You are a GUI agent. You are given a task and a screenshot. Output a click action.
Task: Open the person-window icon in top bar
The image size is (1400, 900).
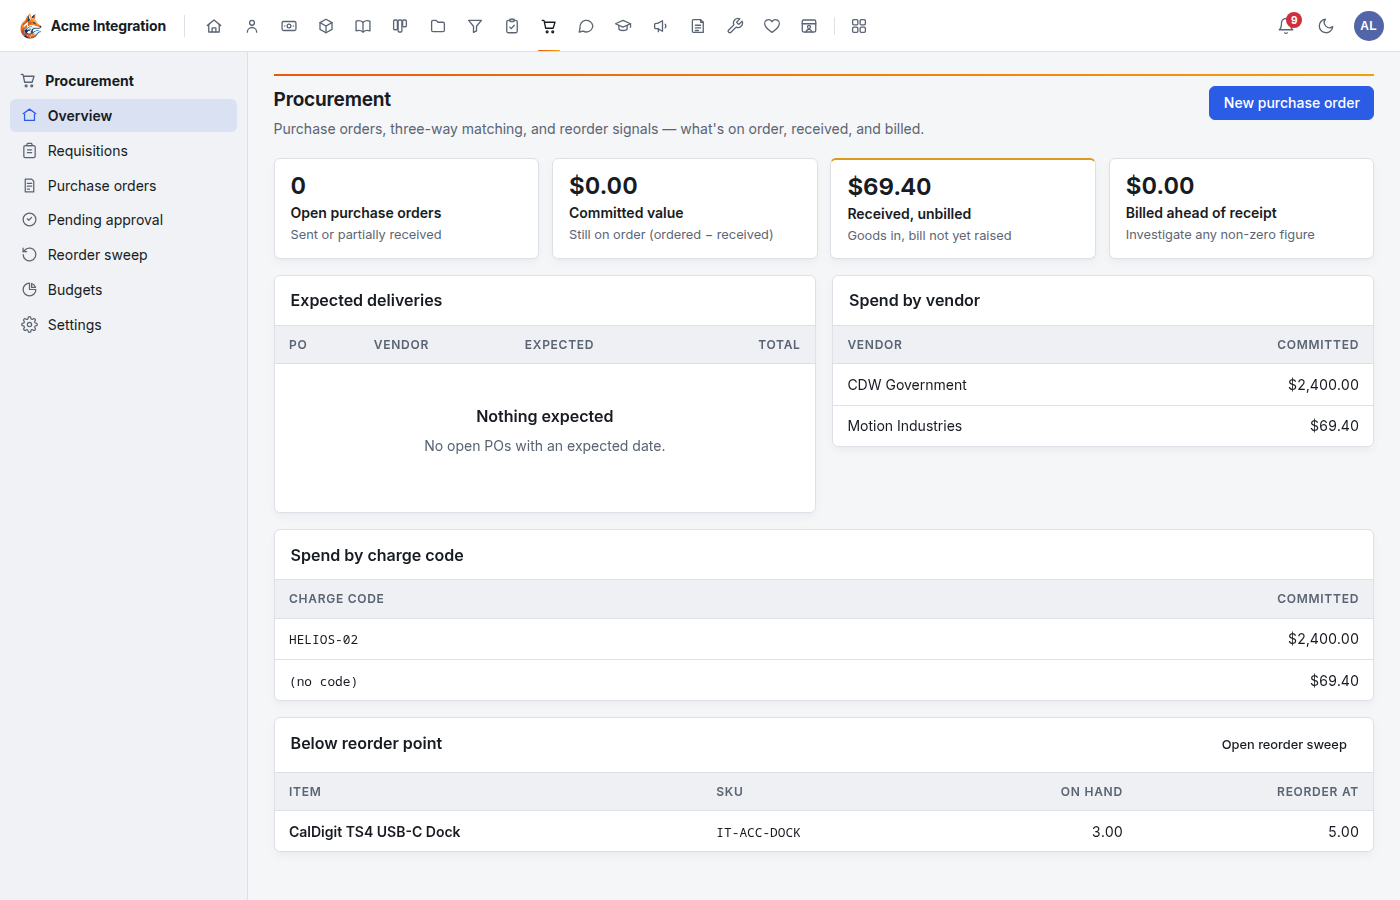[x=809, y=26]
